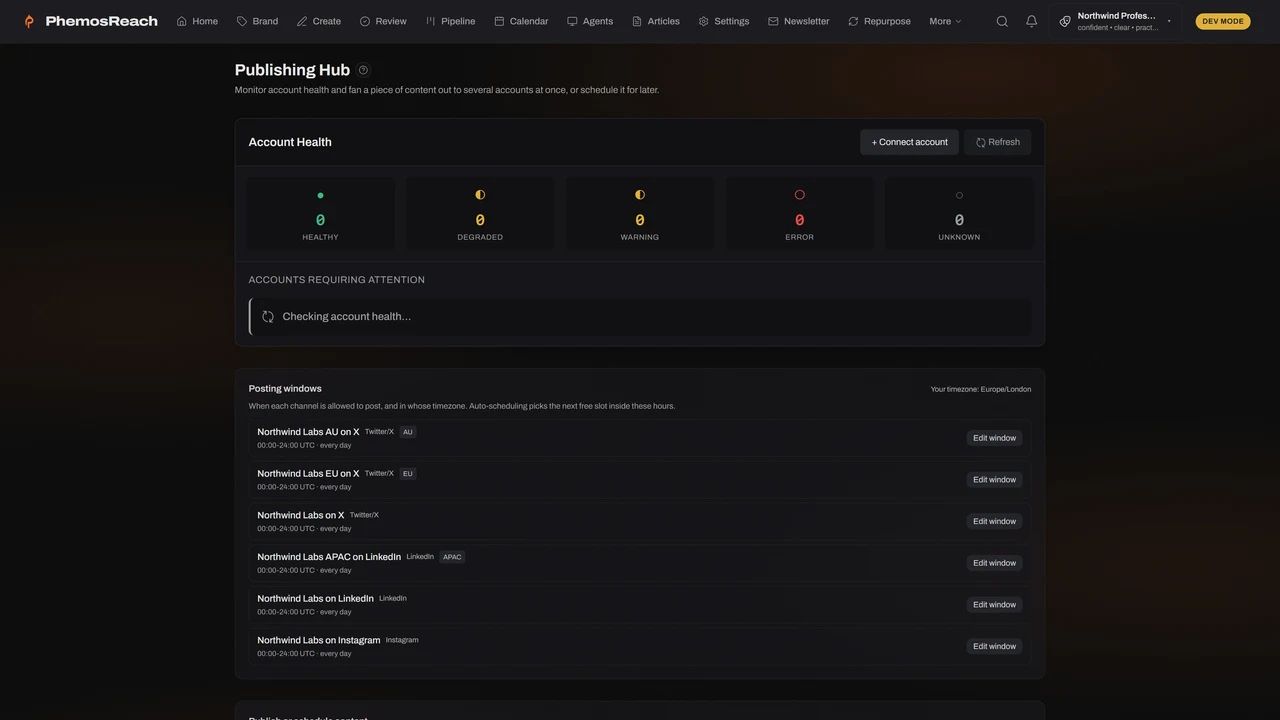Edit window for Northwind Labs APAC on LinkedIn

point(994,563)
